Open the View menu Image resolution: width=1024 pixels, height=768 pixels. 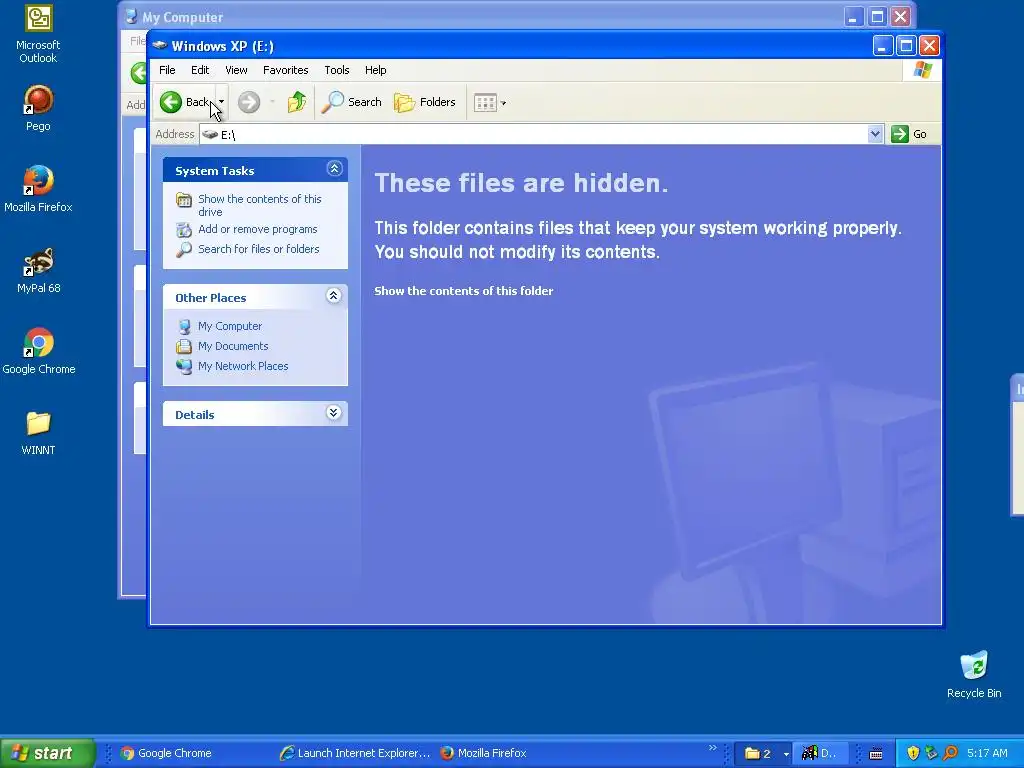pyautogui.click(x=236, y=70)
